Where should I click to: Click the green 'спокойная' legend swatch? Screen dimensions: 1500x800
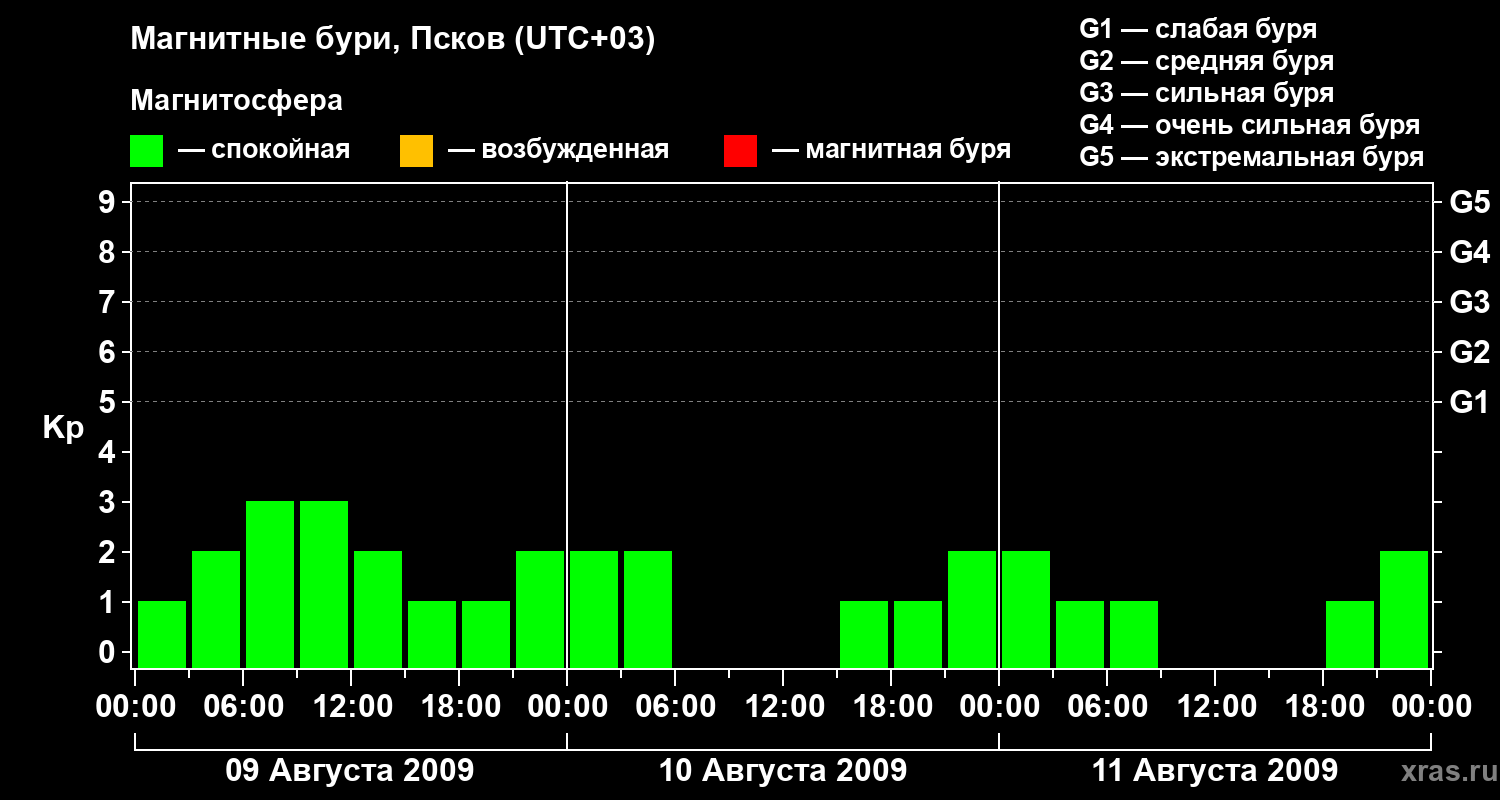tap(147, 151)
